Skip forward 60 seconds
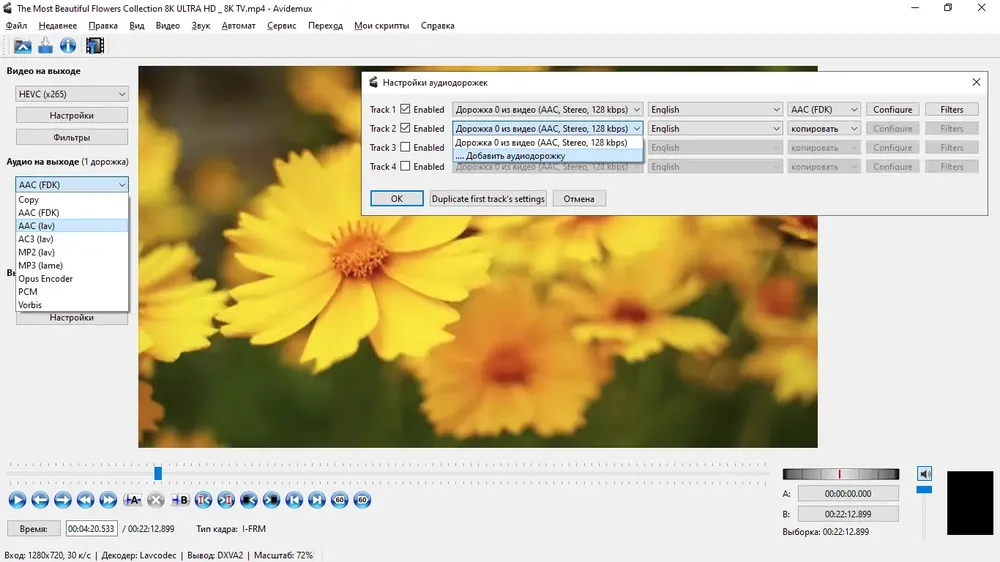The width and height of the screenshot is (1000, 562). (362, 500)
